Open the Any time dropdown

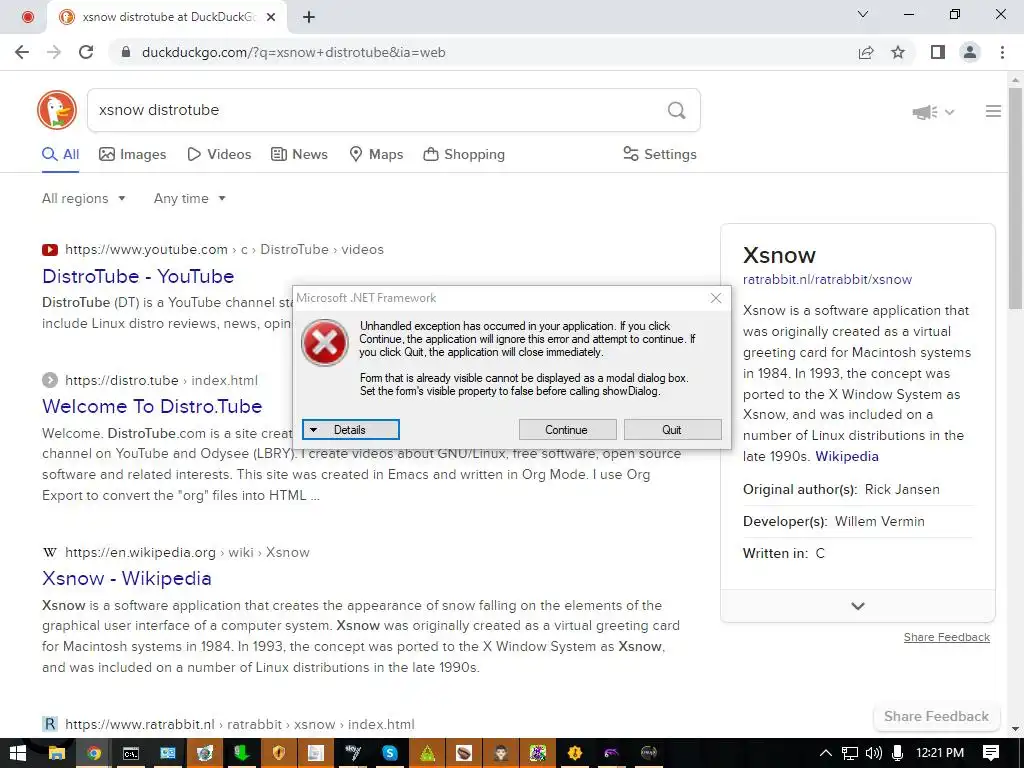(189, 199)
